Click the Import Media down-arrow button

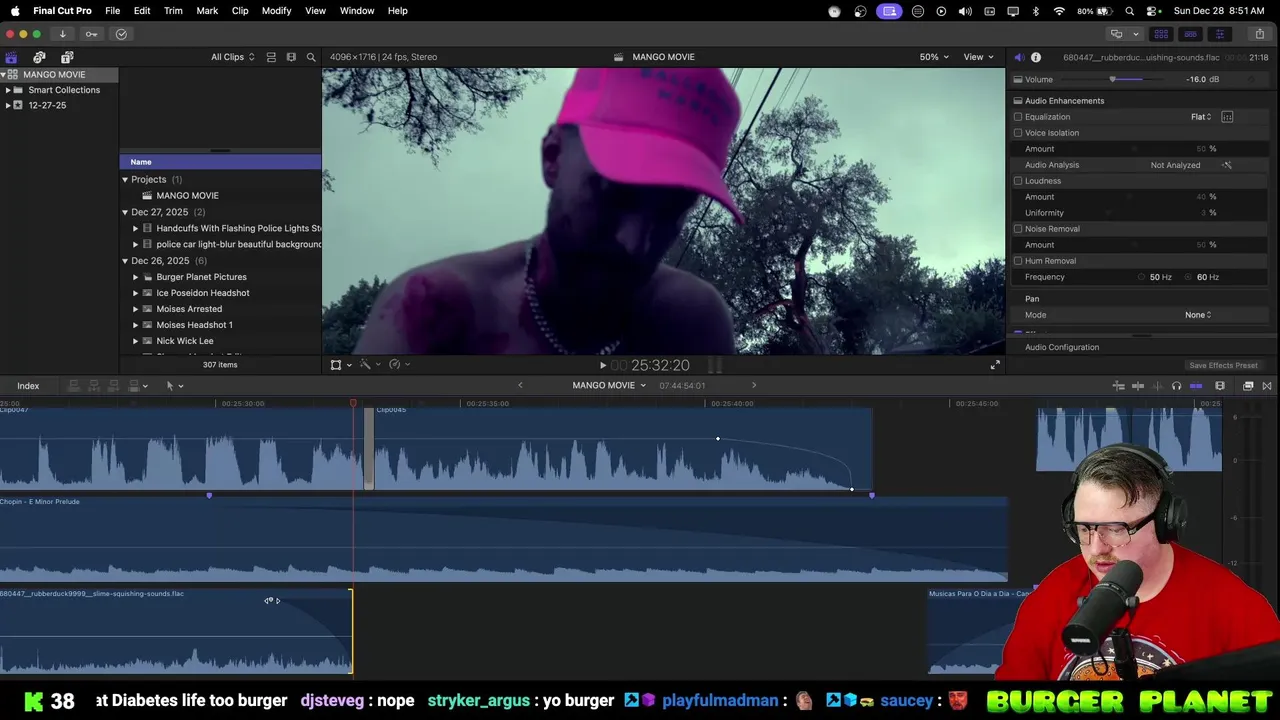tap(62, 34)
